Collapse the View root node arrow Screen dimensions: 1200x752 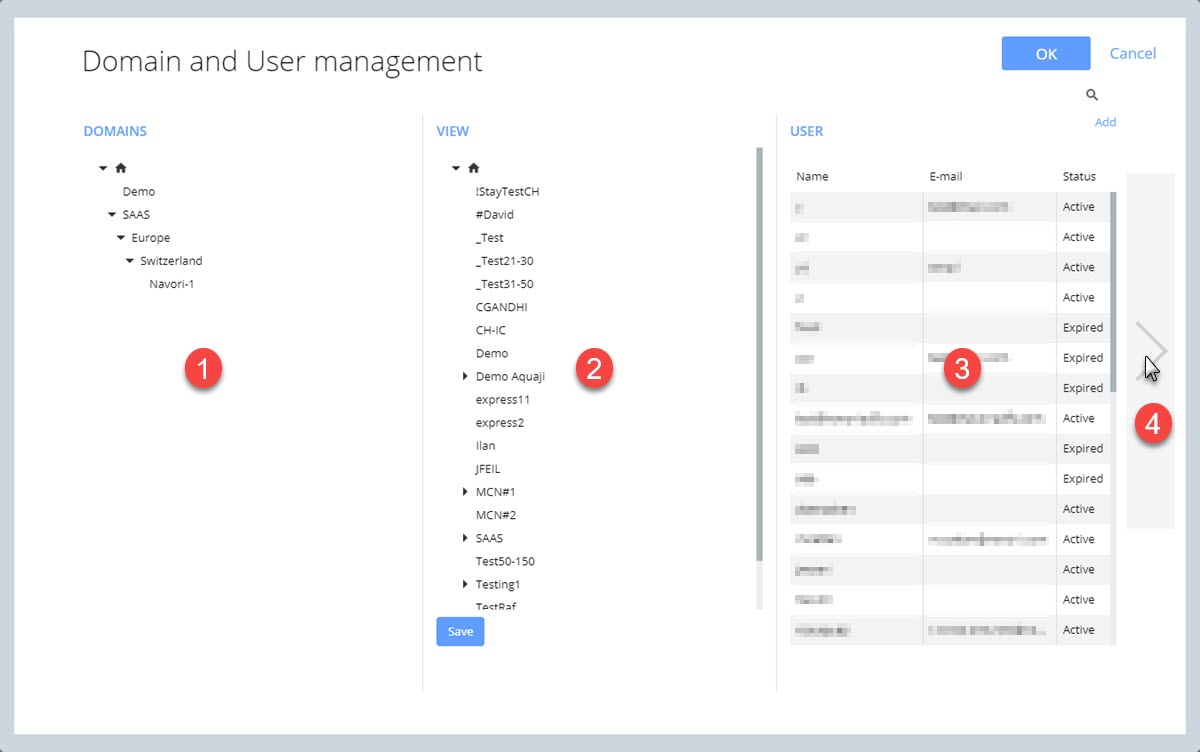(x=456, y=168)
